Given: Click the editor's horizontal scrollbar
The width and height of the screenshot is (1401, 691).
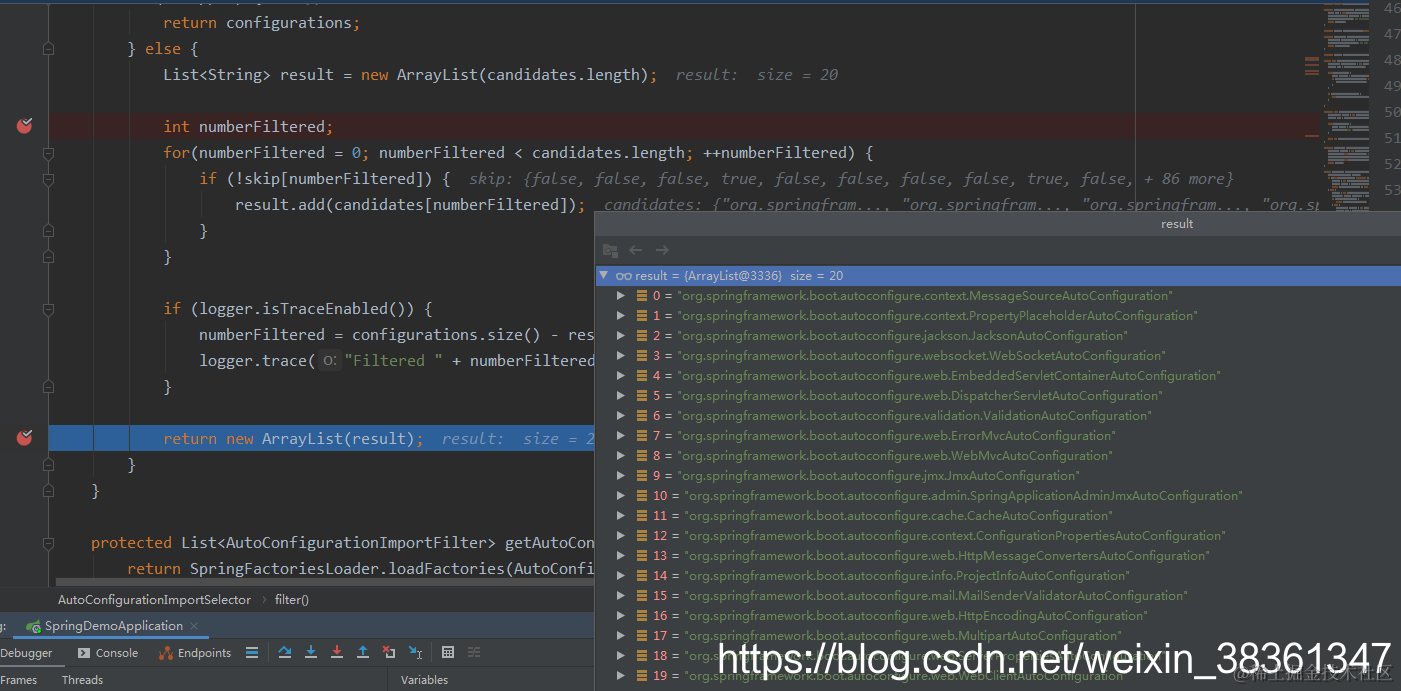Looking at the screenshot, I should pyautogui.click(x=325, y=582).
